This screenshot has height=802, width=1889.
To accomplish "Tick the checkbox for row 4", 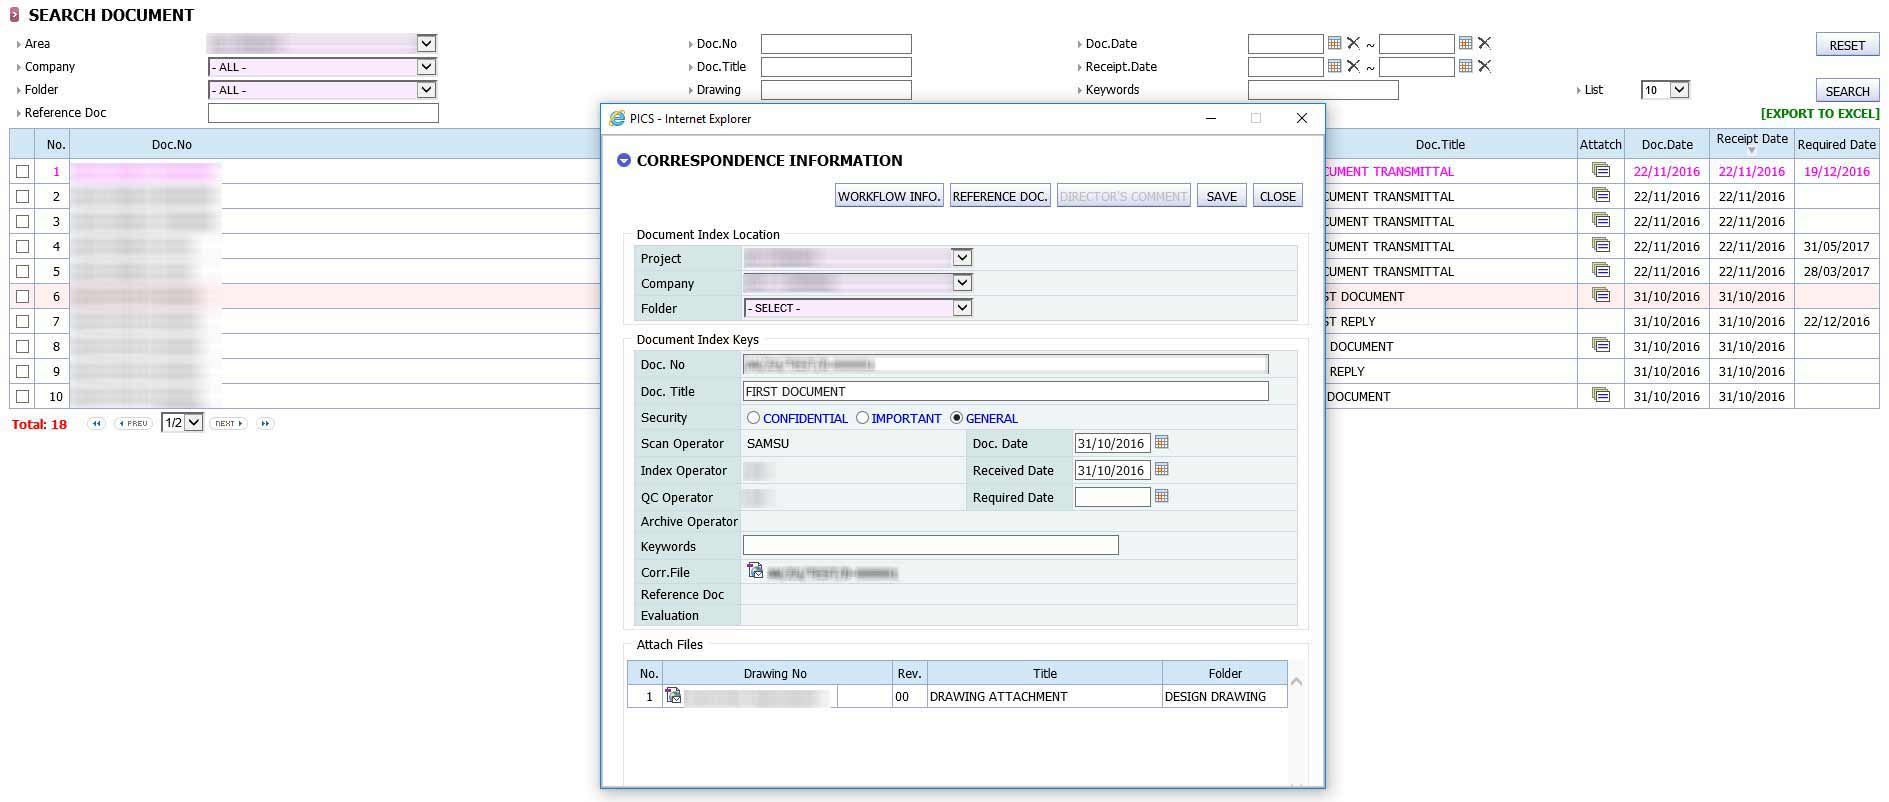I will click(22, 246).
